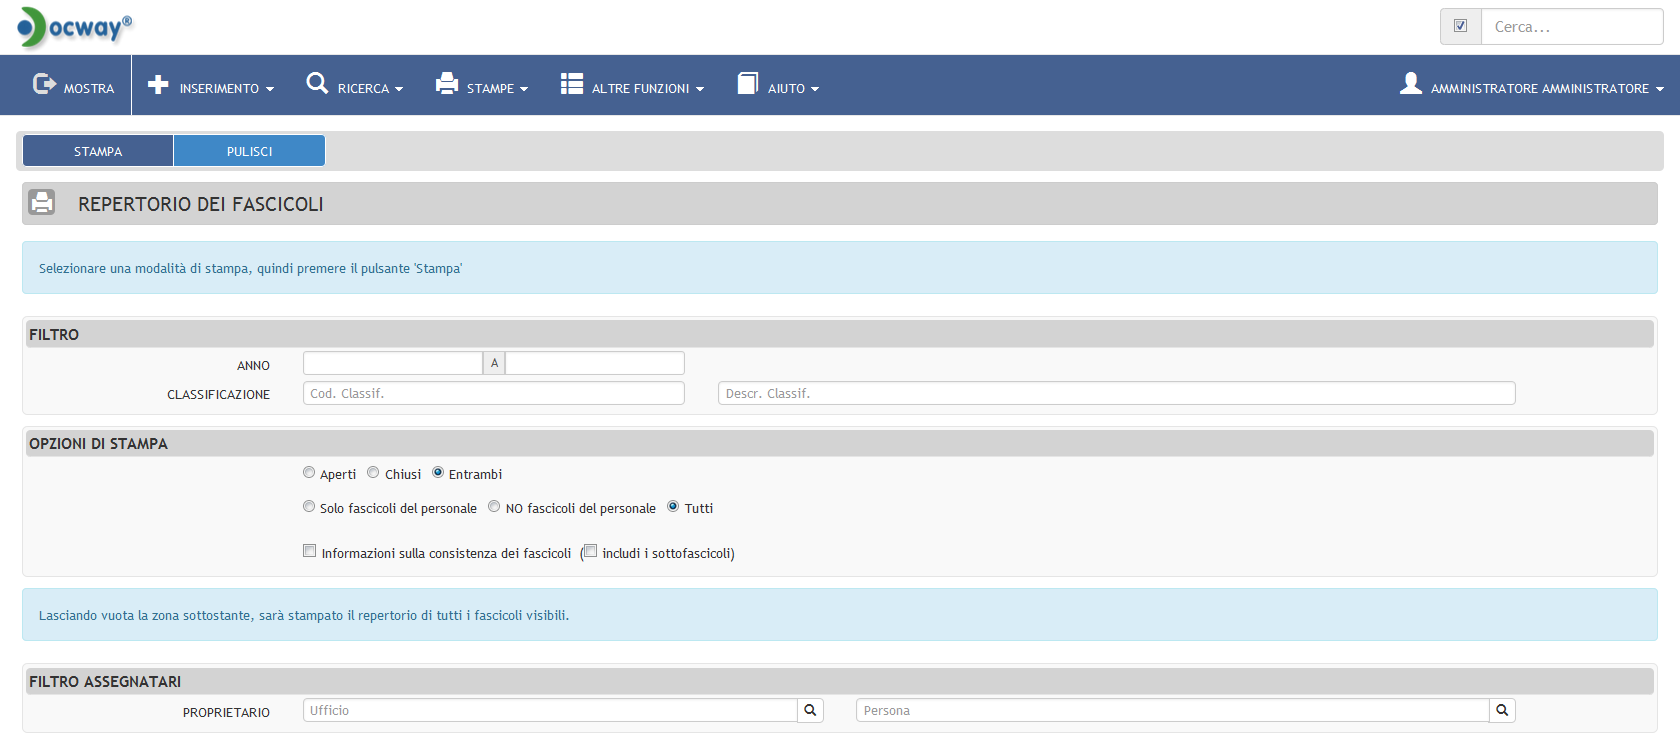Image resolution: width=1680 pixels, height=755 pixels.
Task: Click the magnifier icon next to Ufficio field
Action: click(x=810, y=711)
